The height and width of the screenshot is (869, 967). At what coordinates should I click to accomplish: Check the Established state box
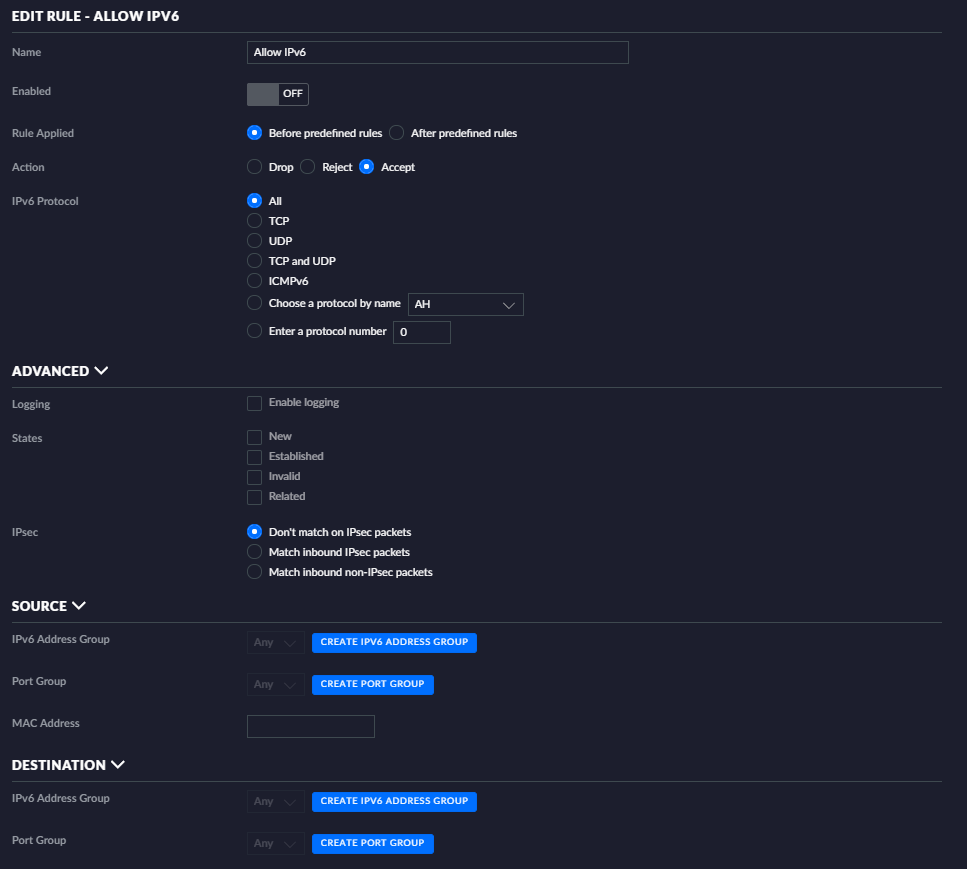pyautogui.click(x=254, y=457)
